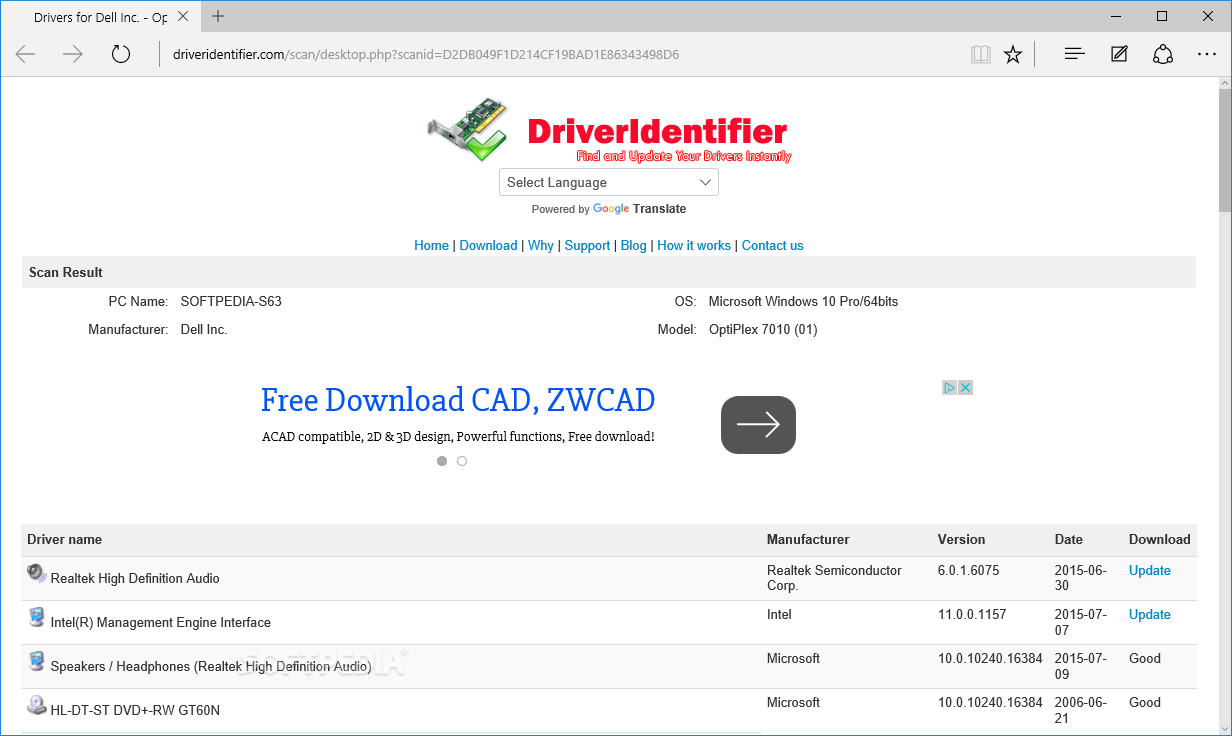Image resolution: width=1232 pixels, height=736 pixels.
Task: Click the ad arrow button
Action: [x=758, y=425]
